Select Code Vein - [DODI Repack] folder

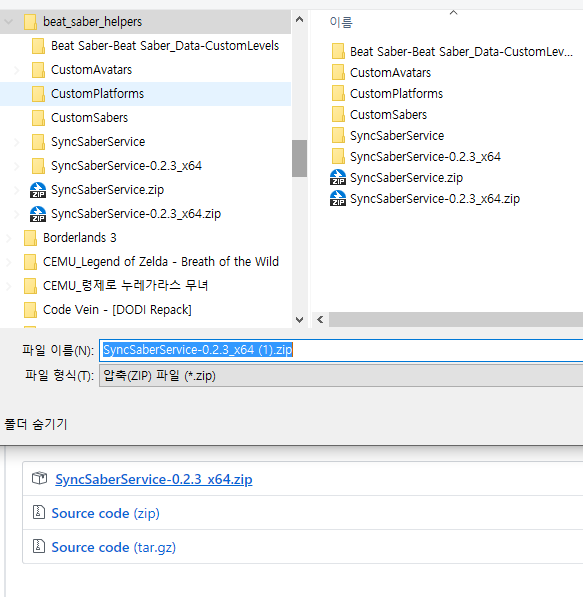[x=117, y=310]
